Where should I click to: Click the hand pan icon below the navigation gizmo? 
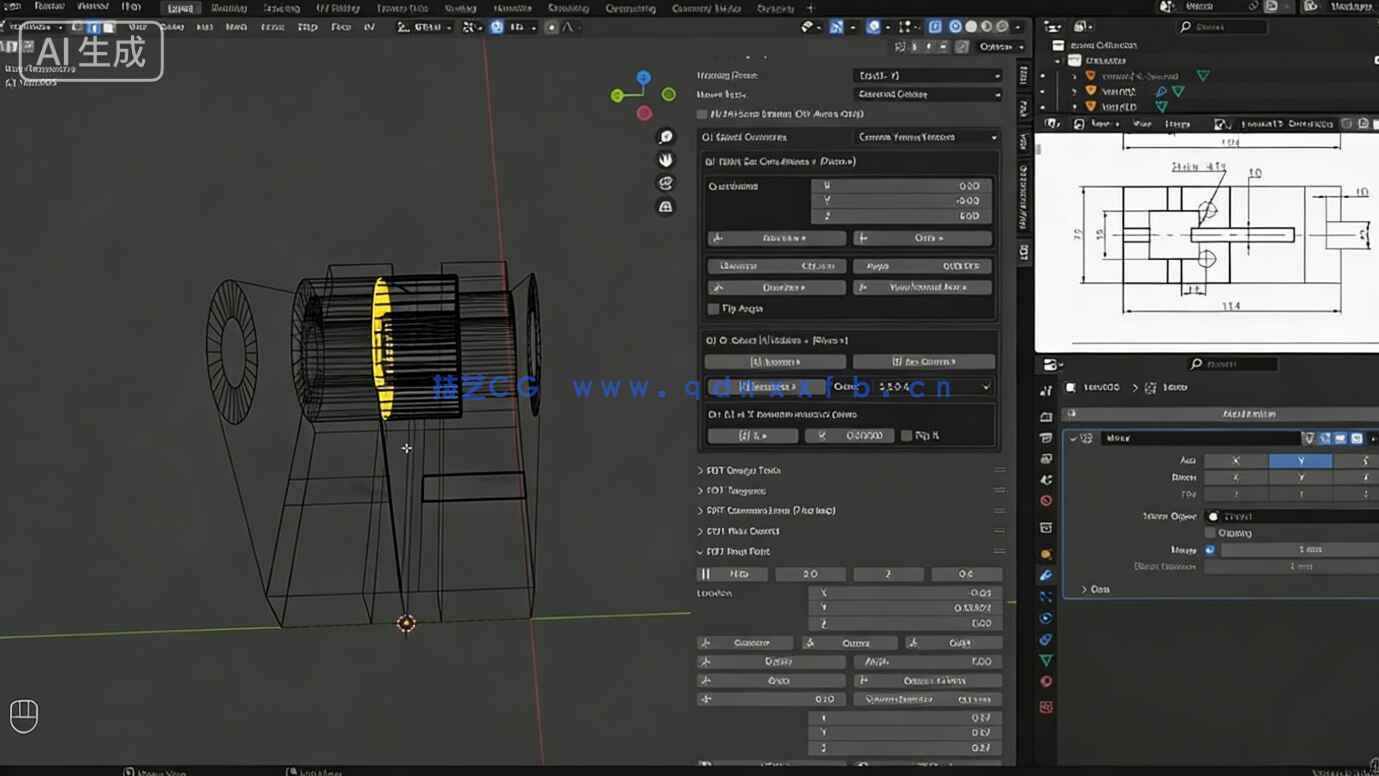click(666, 159)
